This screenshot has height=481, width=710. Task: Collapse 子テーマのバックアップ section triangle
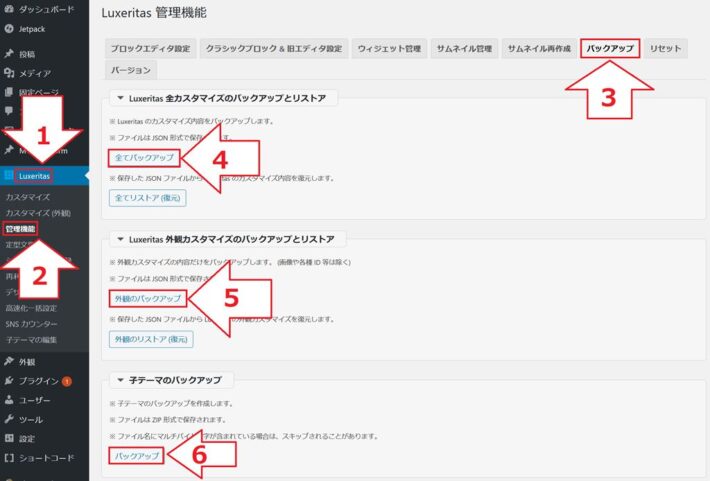[x=120, y=380]
